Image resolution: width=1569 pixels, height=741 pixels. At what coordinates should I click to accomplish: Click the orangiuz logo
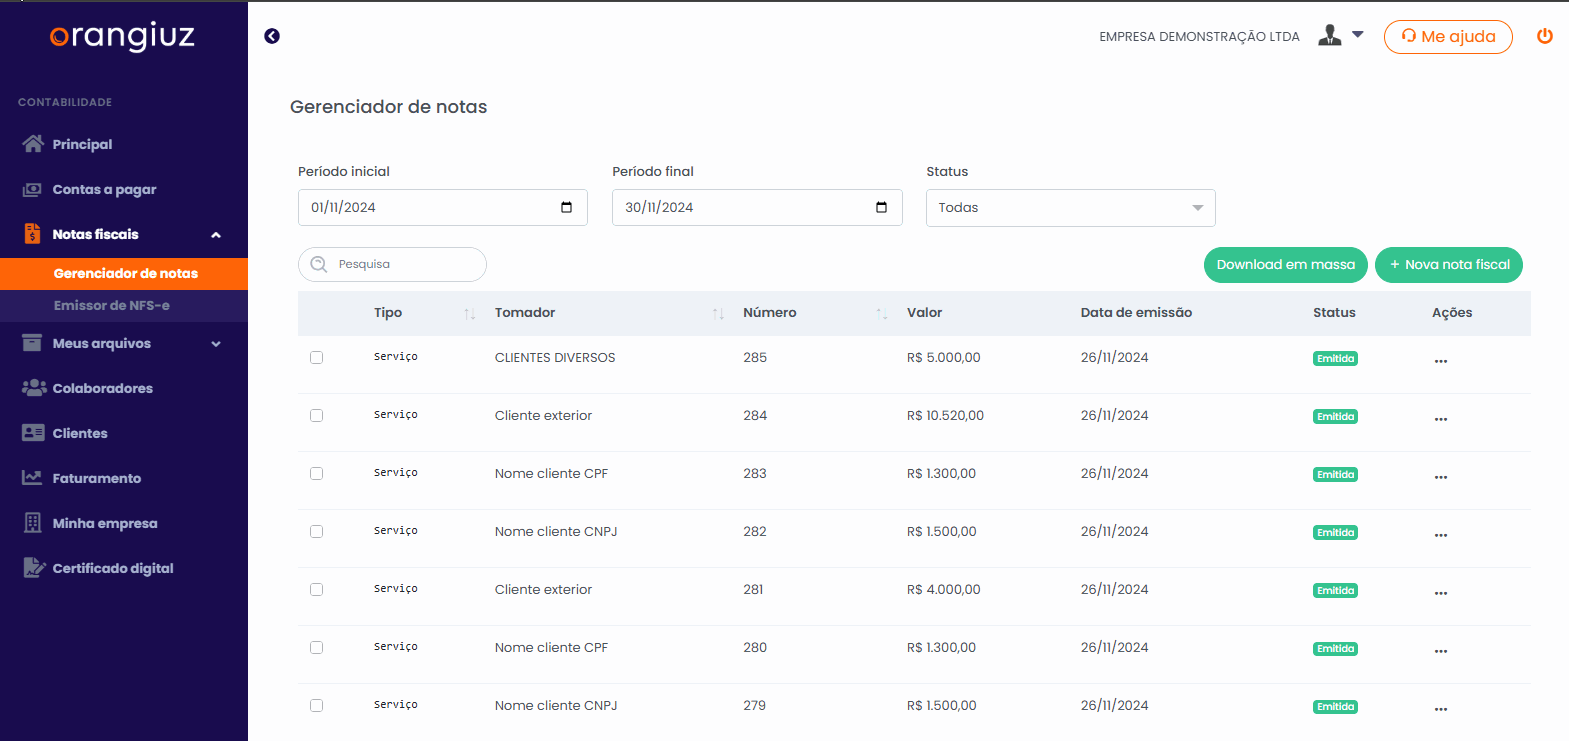pos(122,37)
